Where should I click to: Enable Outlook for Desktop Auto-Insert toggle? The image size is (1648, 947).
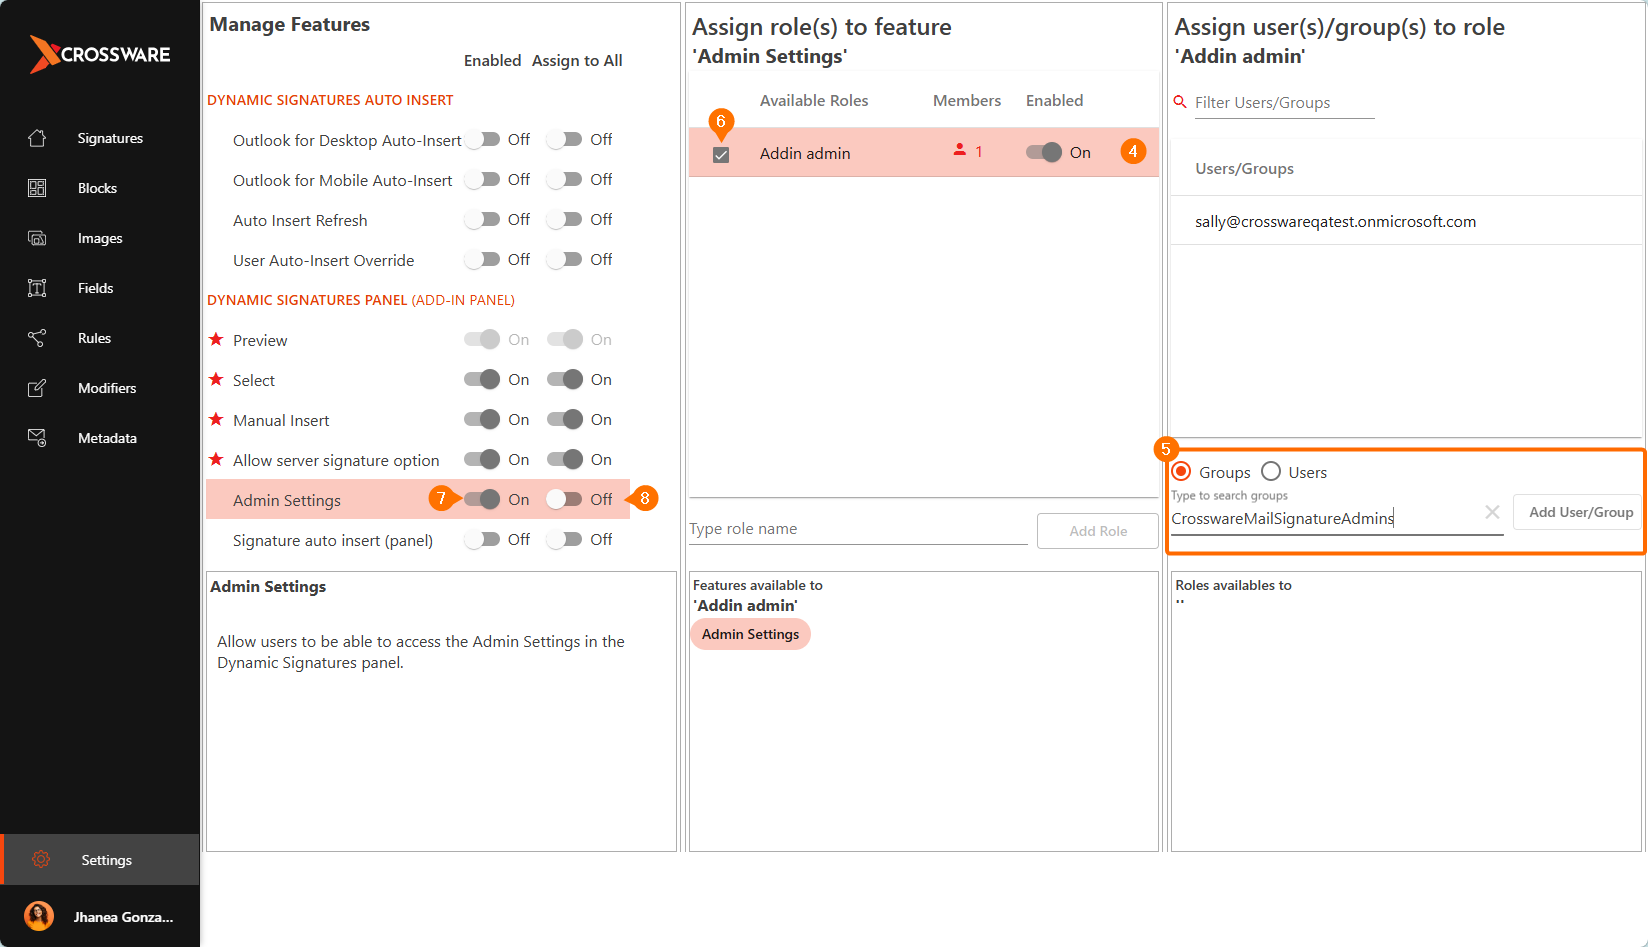click(x=482, y=139)
